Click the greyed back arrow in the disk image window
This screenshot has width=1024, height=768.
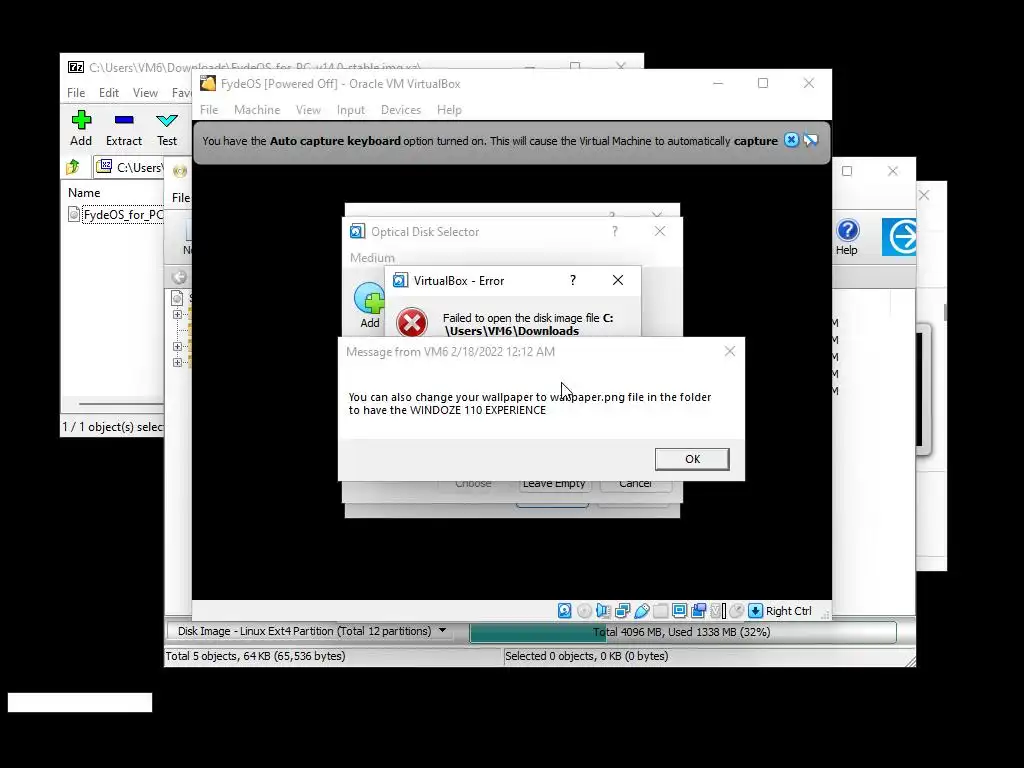click(x=179, y=277)
